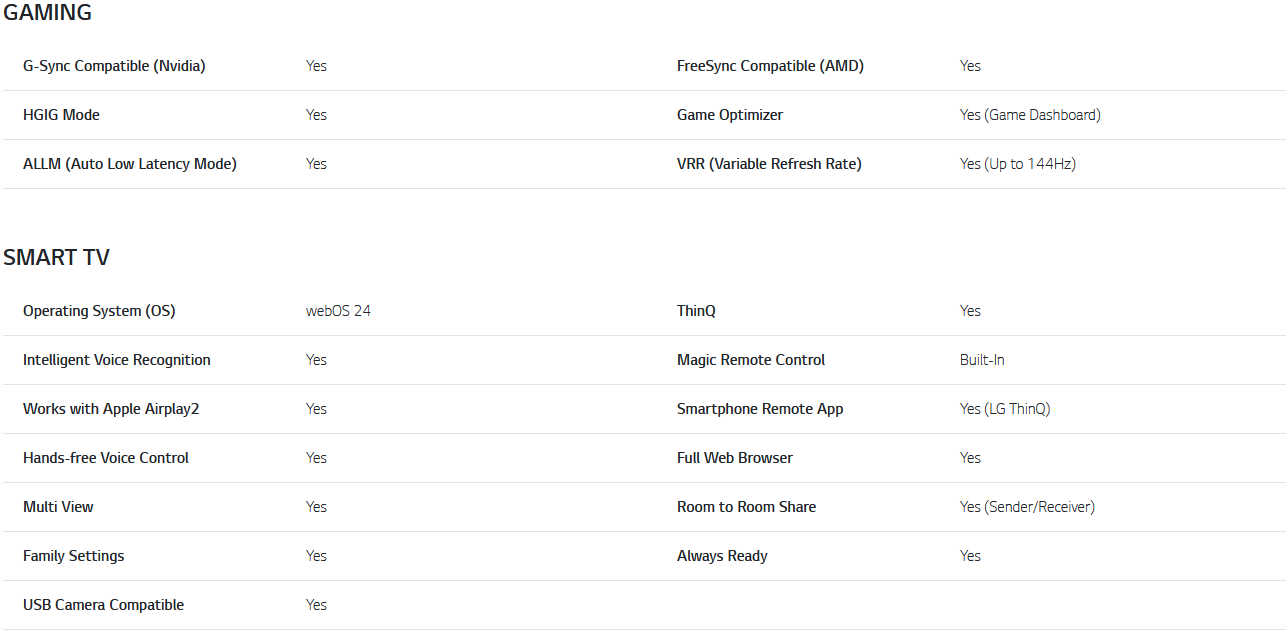Viewport: 1286px width, 633px height.
Task: Click the USB Camera Compatible label
Action: pos(104,605)
